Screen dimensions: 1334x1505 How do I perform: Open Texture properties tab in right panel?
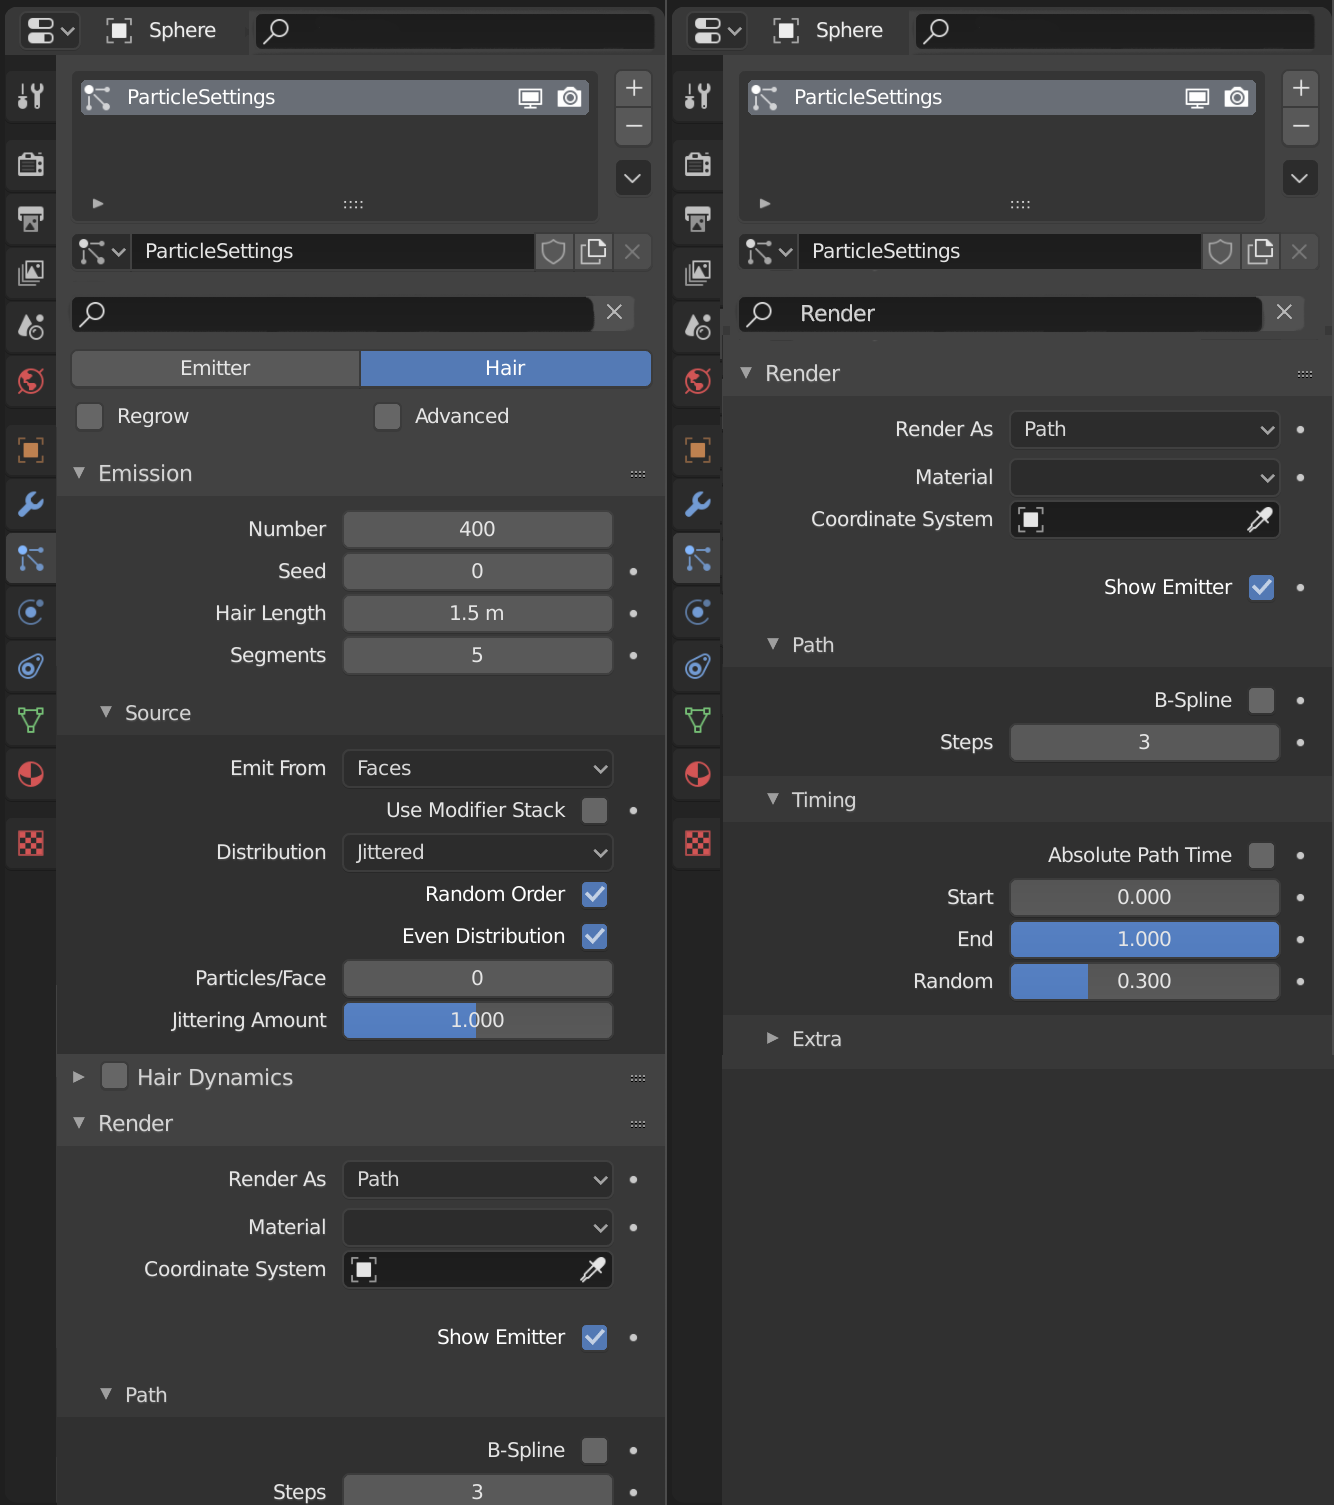(x=698, y=843)
